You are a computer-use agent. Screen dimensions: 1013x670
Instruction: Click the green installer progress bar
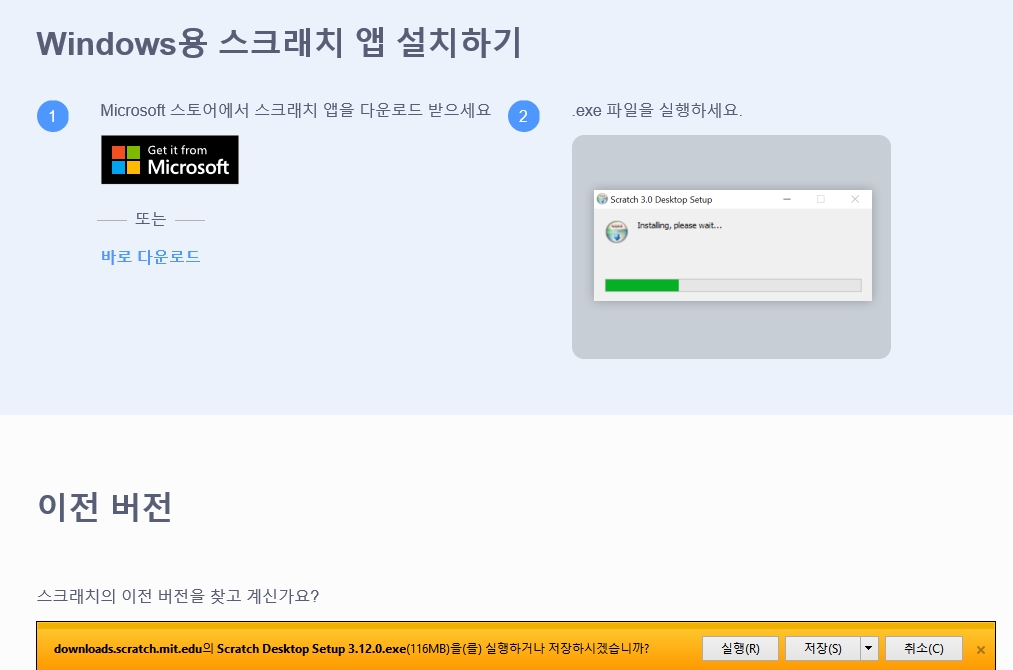pos(733,286)
